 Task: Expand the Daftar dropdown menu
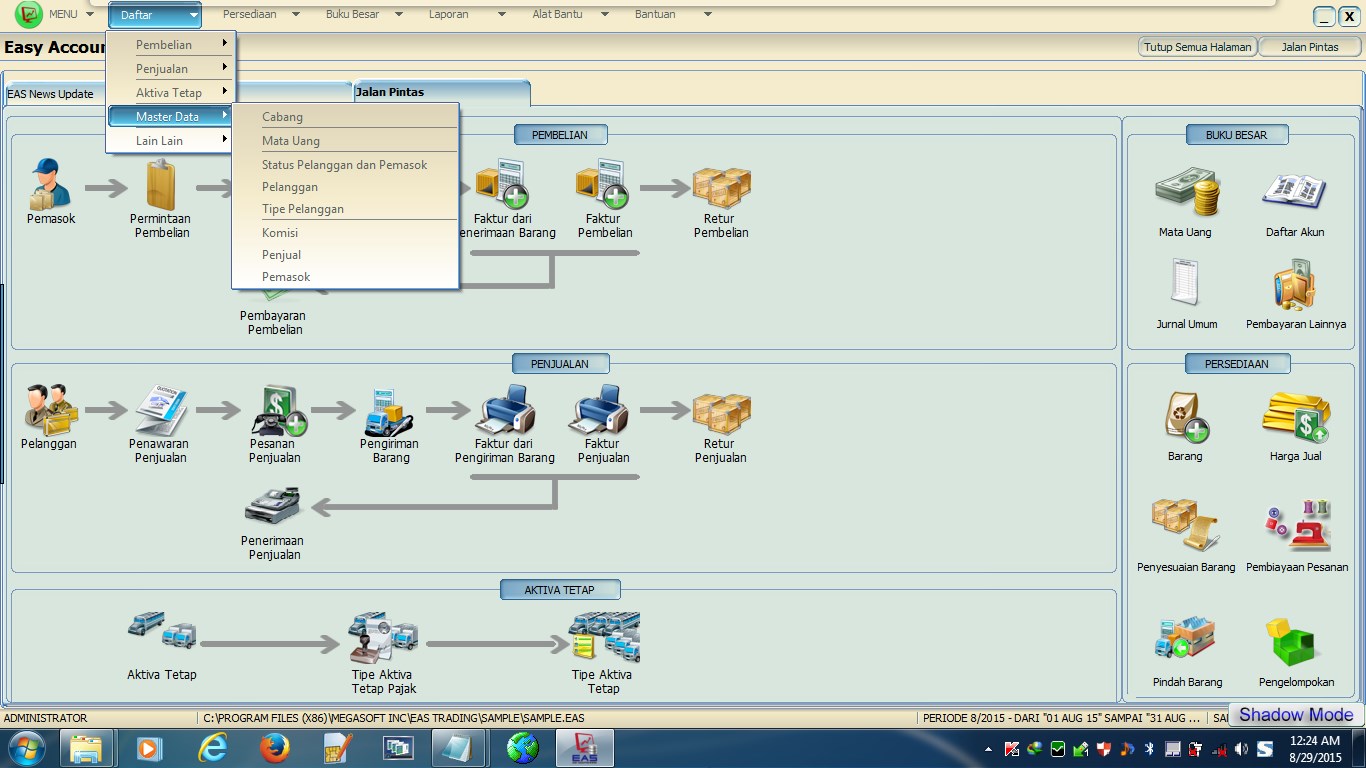coord(155,15)
